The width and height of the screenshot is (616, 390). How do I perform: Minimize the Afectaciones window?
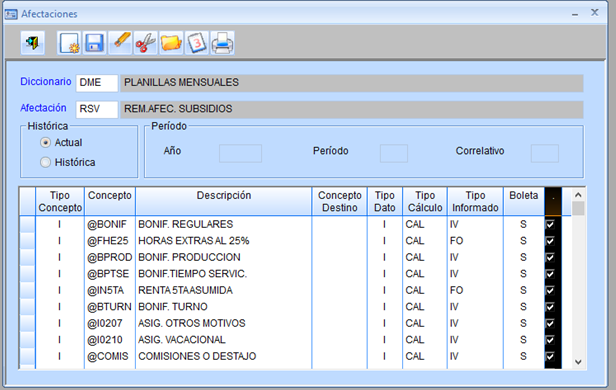(x=575, y=14)
